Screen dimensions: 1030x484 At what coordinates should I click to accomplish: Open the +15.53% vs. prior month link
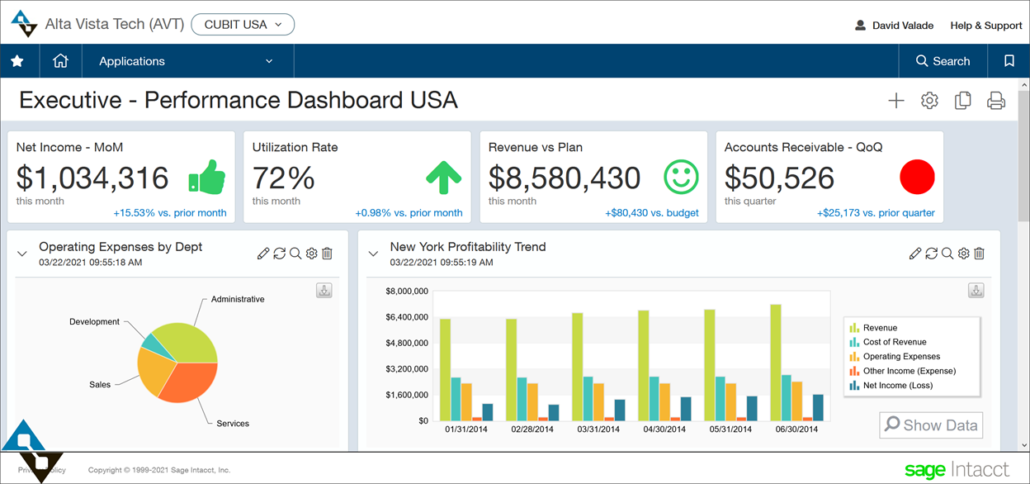pyautogui.click(x=170, y=213)
